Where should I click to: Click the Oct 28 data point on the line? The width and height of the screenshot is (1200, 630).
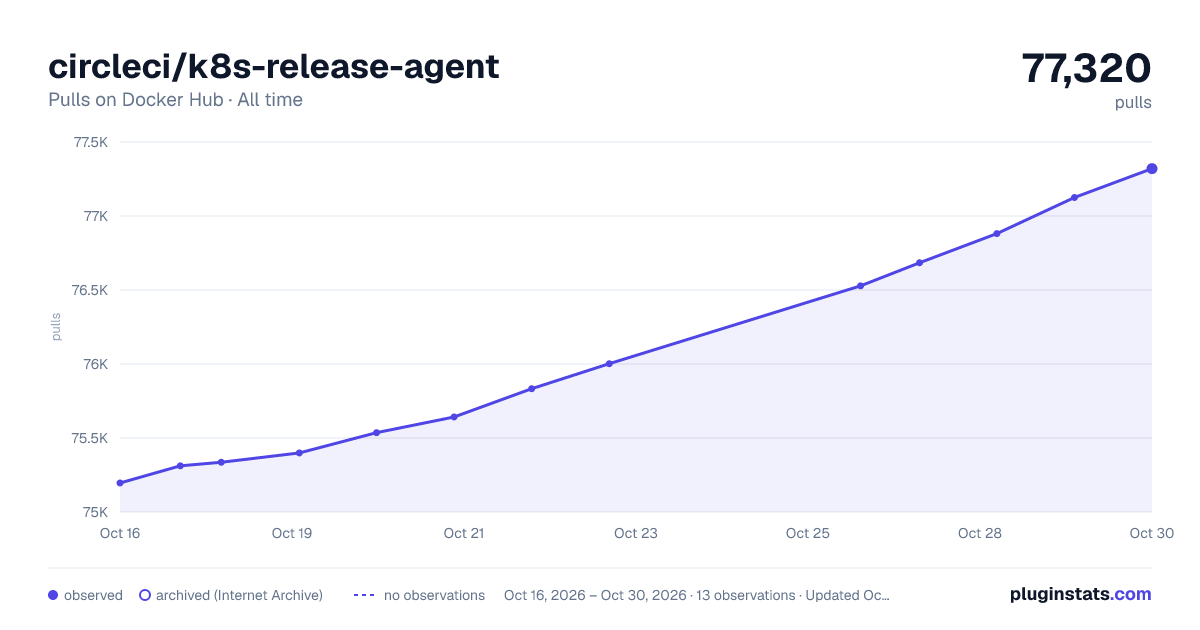[997, 234]
